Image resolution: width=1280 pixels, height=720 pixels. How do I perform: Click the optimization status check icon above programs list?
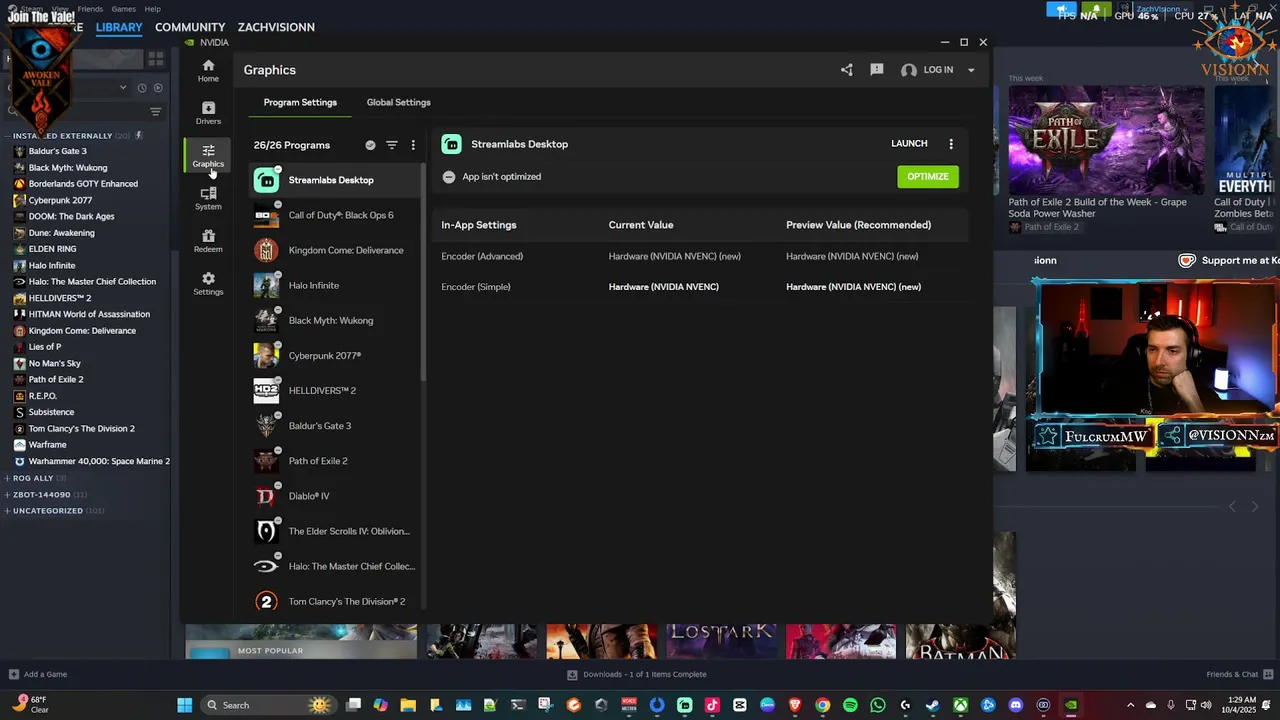[370, 145]
